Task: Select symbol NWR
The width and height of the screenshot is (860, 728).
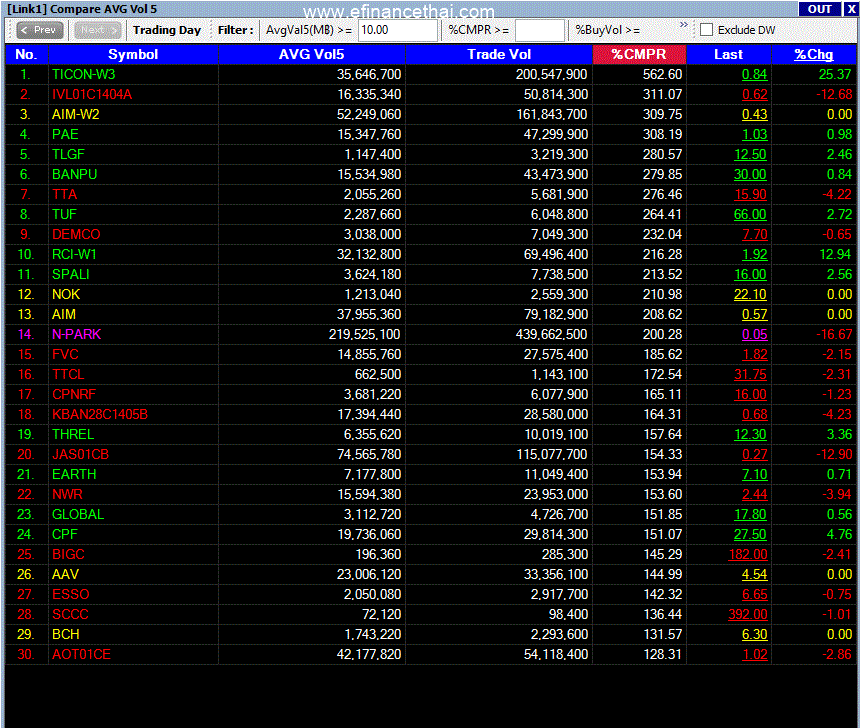Action: pyautogui.click(x=67, y=494)
